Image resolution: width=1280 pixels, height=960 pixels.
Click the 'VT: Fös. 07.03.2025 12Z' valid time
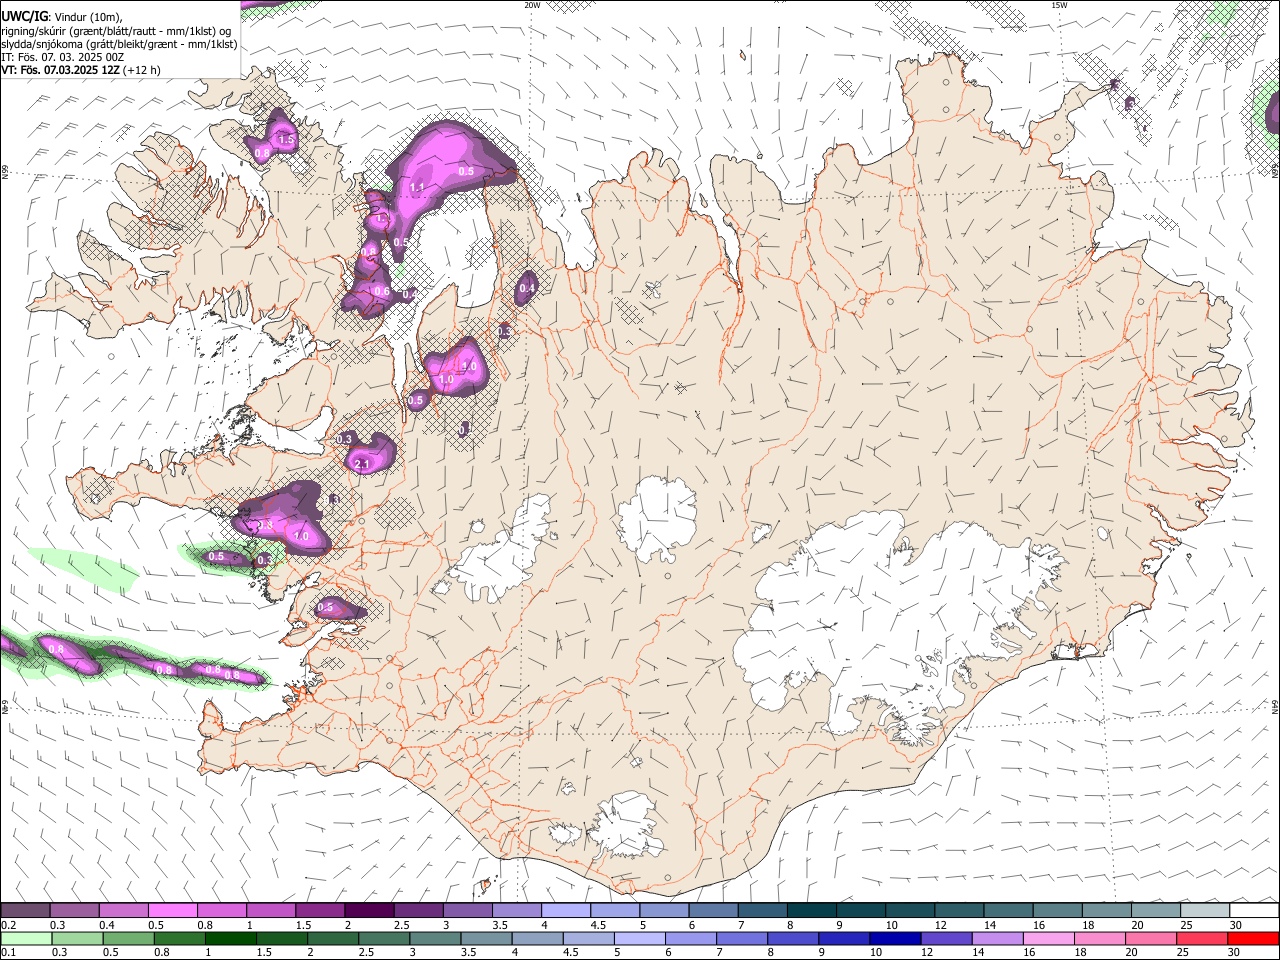coord(59,70)
